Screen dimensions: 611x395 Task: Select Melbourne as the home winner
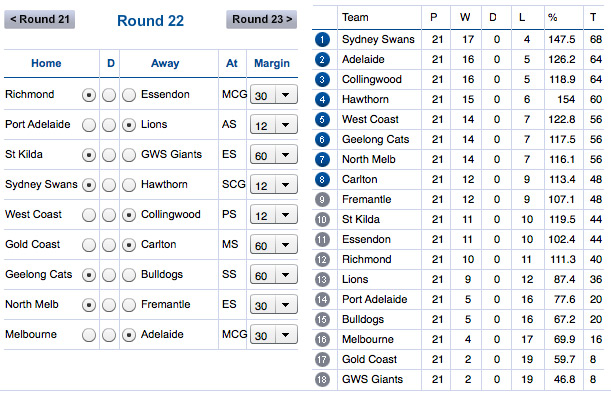(x=89, y=335)
